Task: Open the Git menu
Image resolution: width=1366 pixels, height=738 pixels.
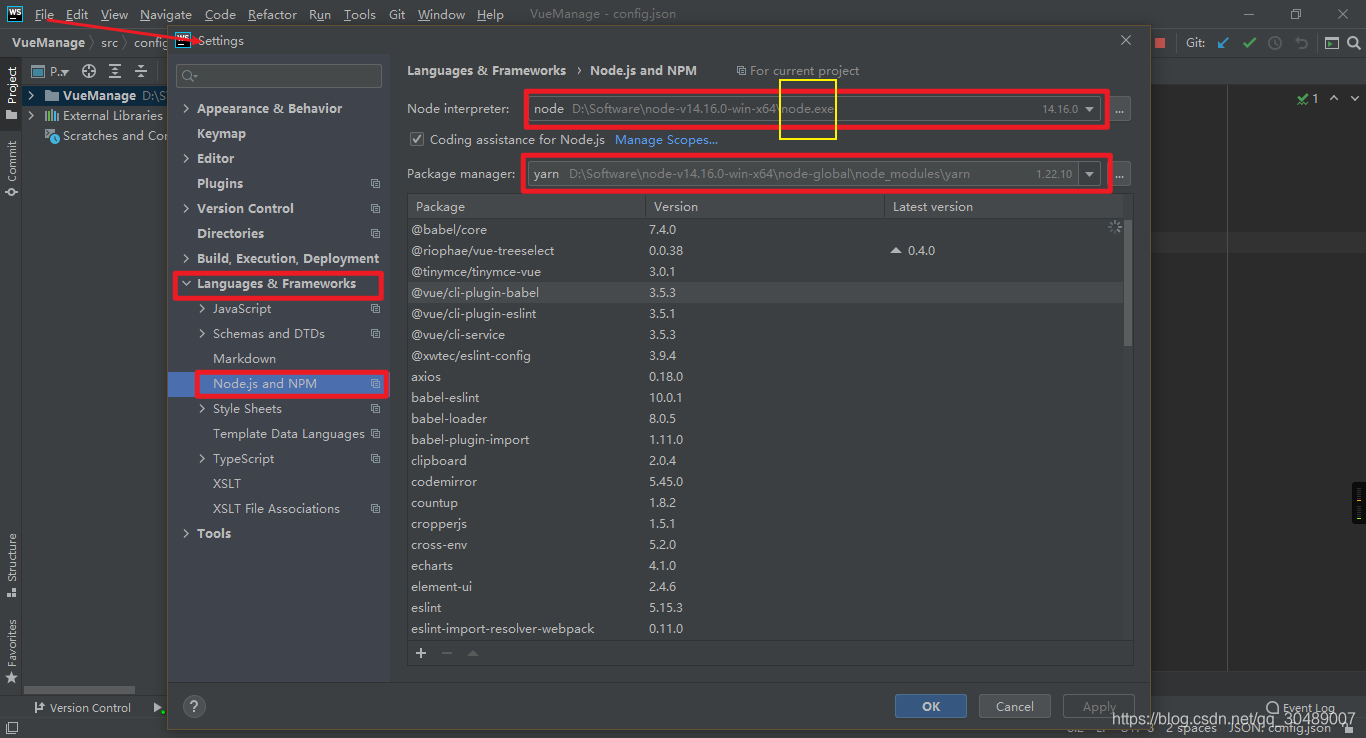Action: pyautogui.click(x=397, y=14)
